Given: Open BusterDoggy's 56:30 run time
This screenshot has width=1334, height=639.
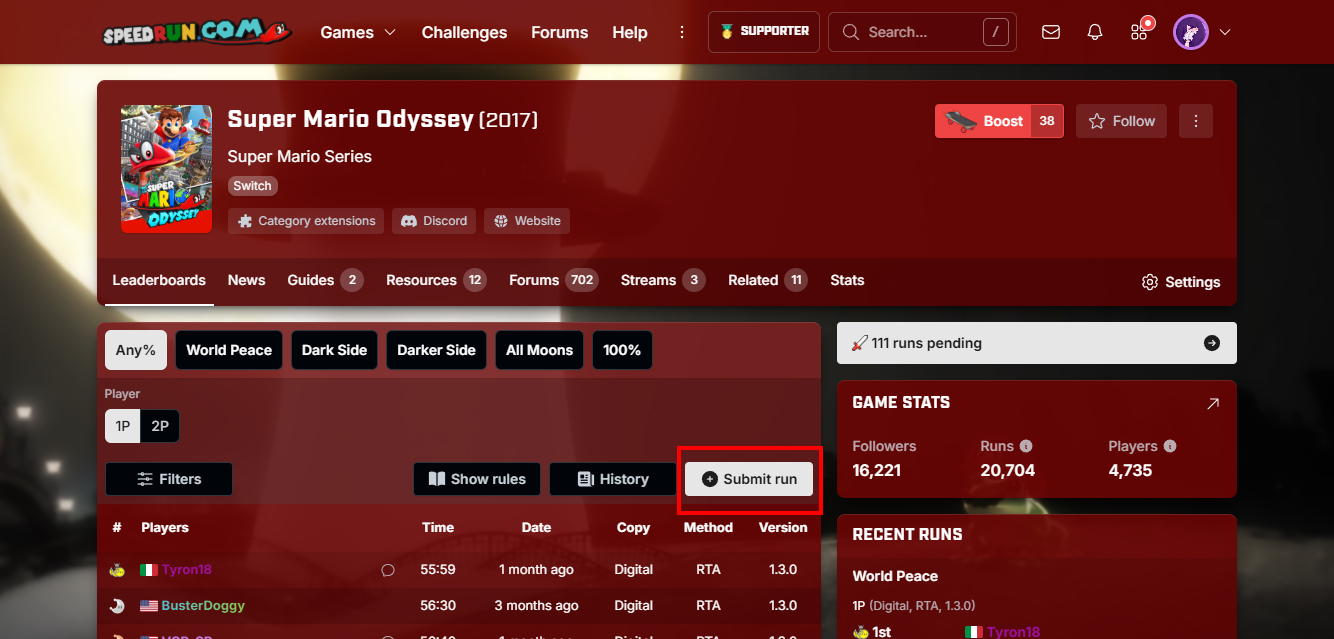Looking at the screenshot, I should pyautogui.click(x=438, y=606).
